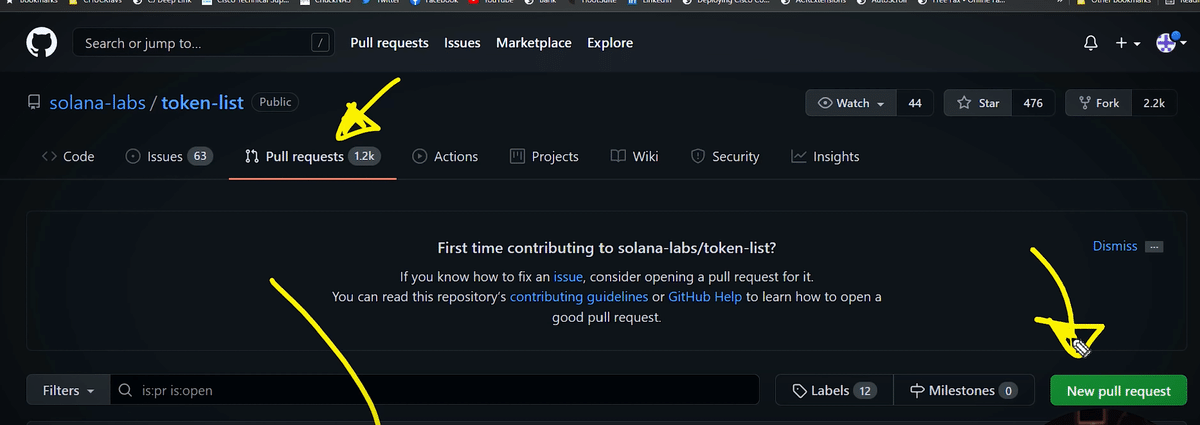1200x425 pixels.
Task: Expand the Watch dropdown
Action: click(x=851, y=103)
